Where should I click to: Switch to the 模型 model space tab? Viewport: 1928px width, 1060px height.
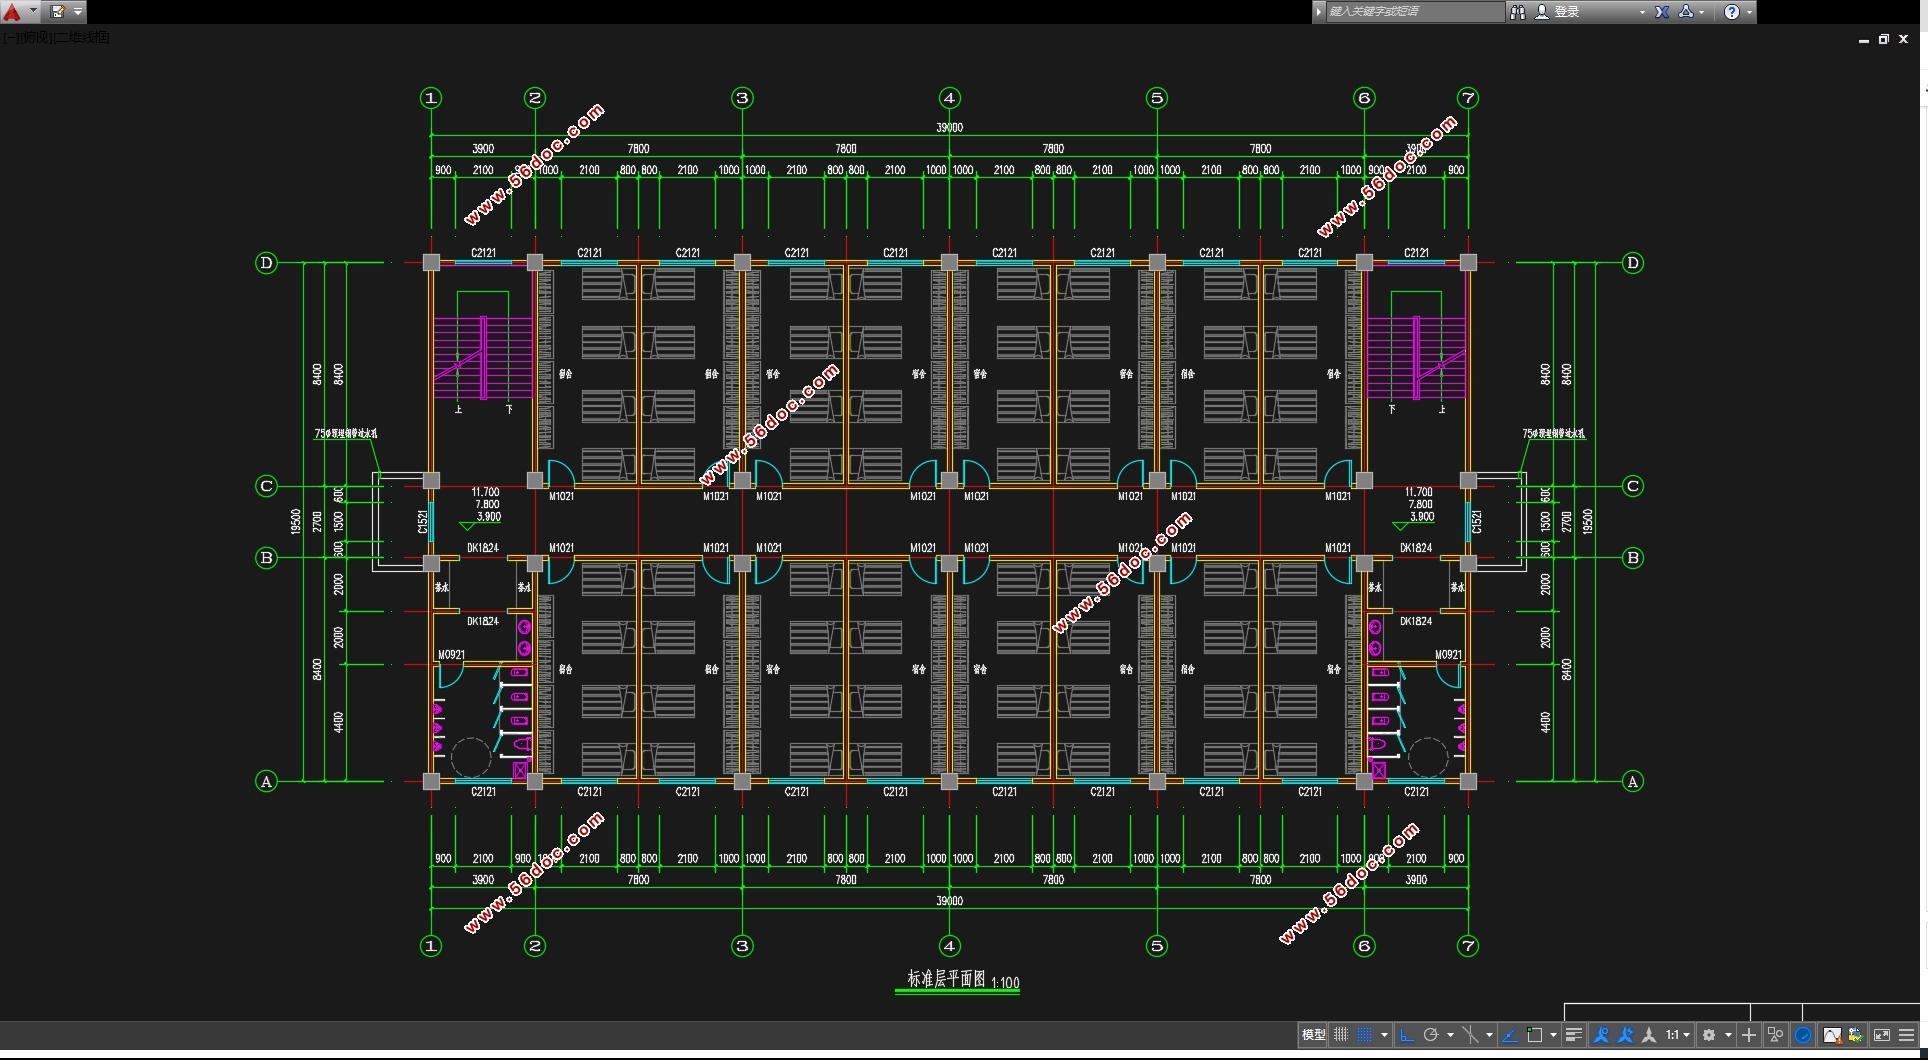[1313, 1035]
